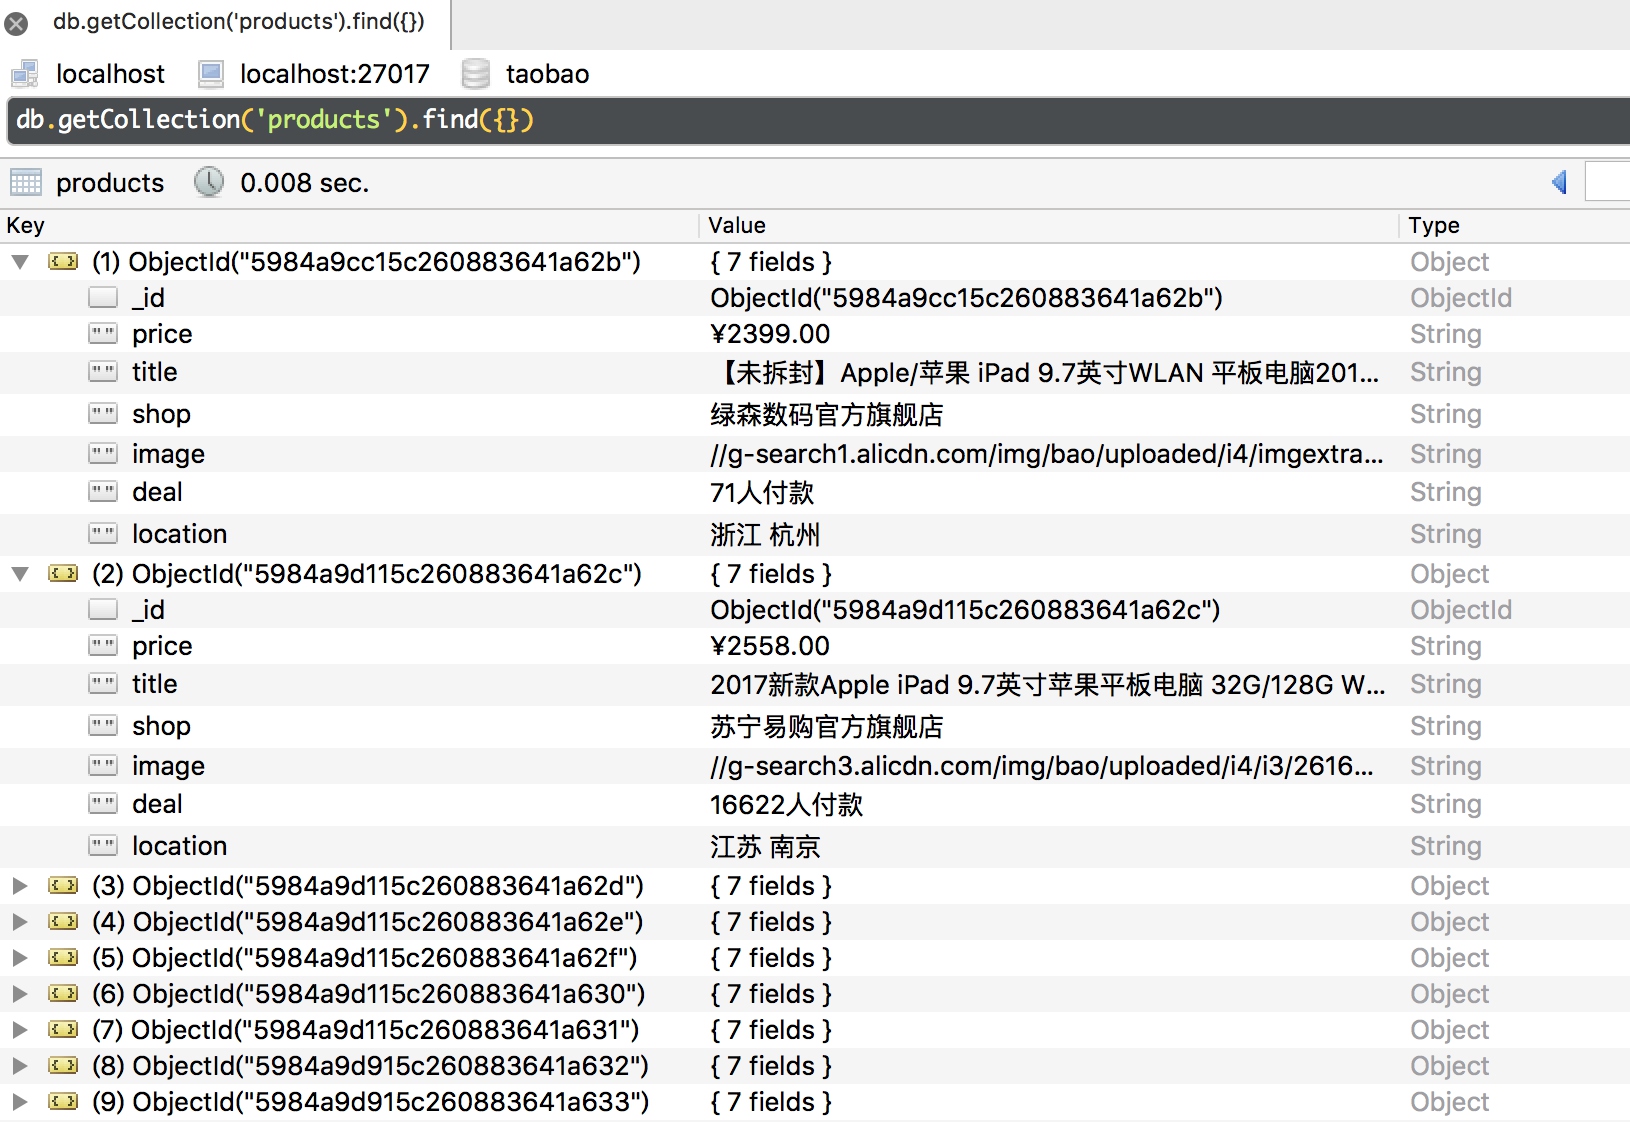
Task: Click the taobao database icon
Action: pyautogui.click(x=476, y=74)
